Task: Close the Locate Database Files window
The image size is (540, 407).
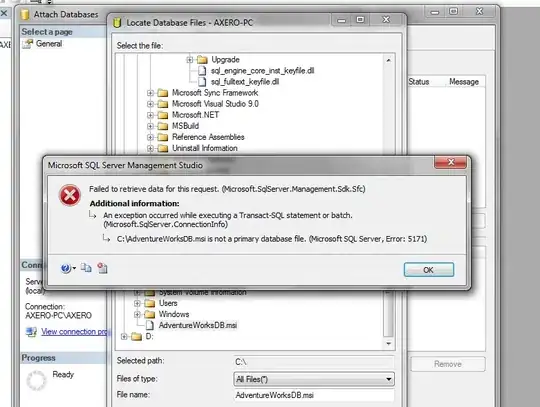Action: tap(386, 20)
